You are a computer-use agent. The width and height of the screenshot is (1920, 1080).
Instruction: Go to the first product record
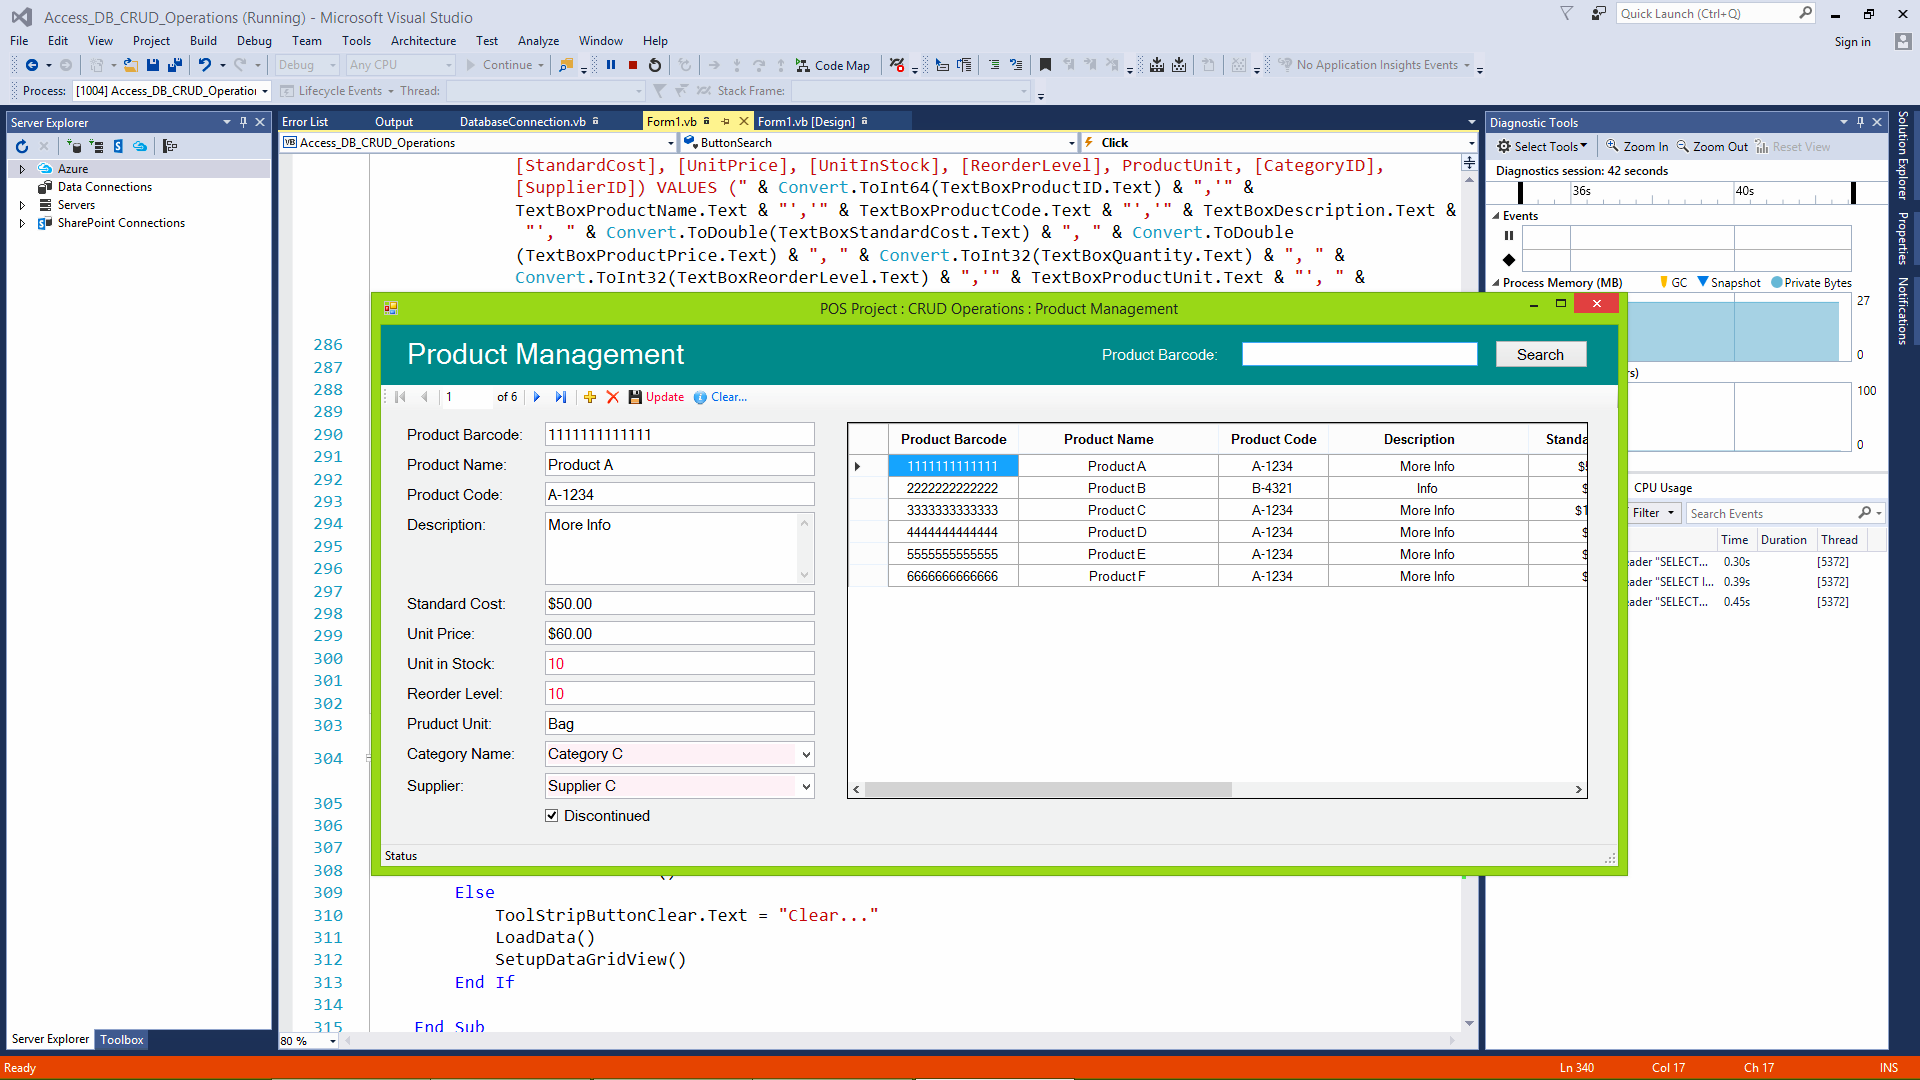tap(400, 397)
